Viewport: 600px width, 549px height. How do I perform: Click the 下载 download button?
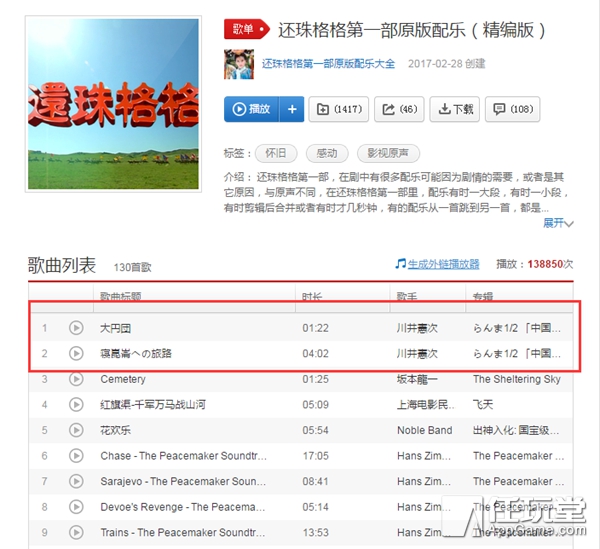pyautogui.click(x=455, y=109)
